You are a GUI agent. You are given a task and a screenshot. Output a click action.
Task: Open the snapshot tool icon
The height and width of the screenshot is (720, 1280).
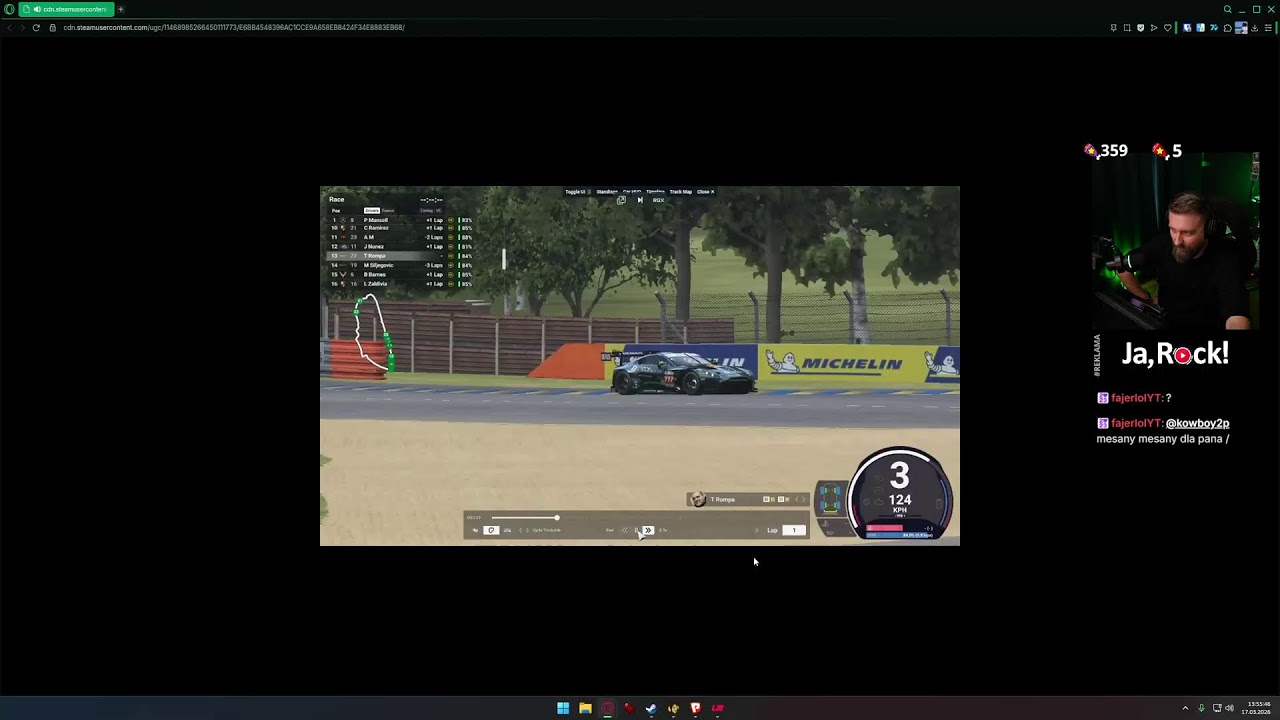point(1127,28)
